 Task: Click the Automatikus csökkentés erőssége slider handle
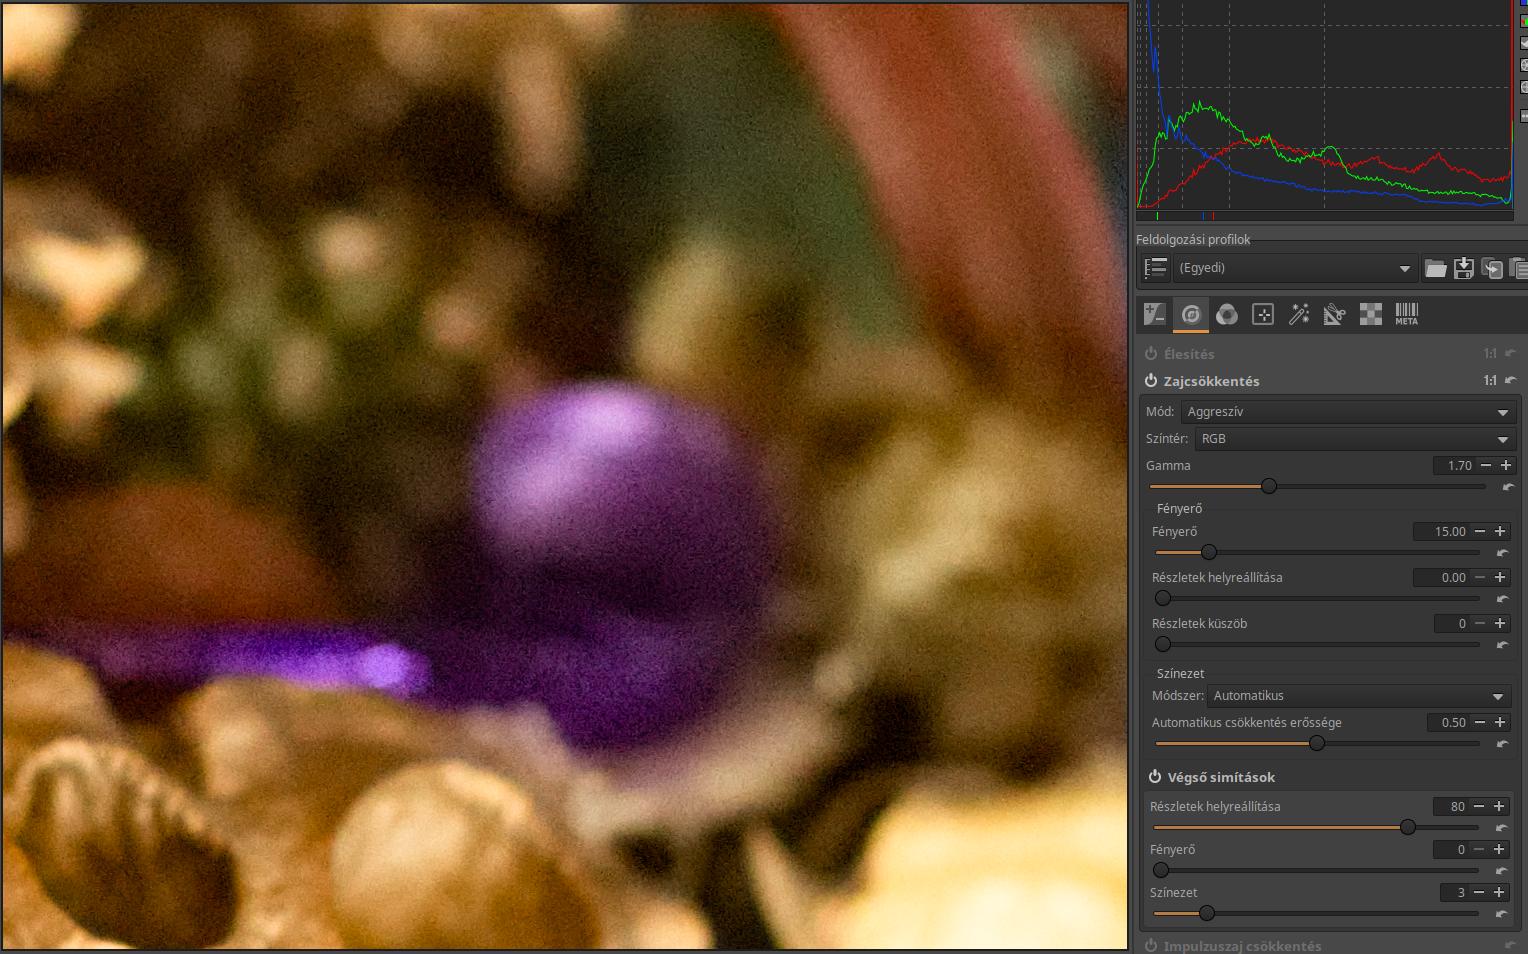click(x=1317, y=743)
